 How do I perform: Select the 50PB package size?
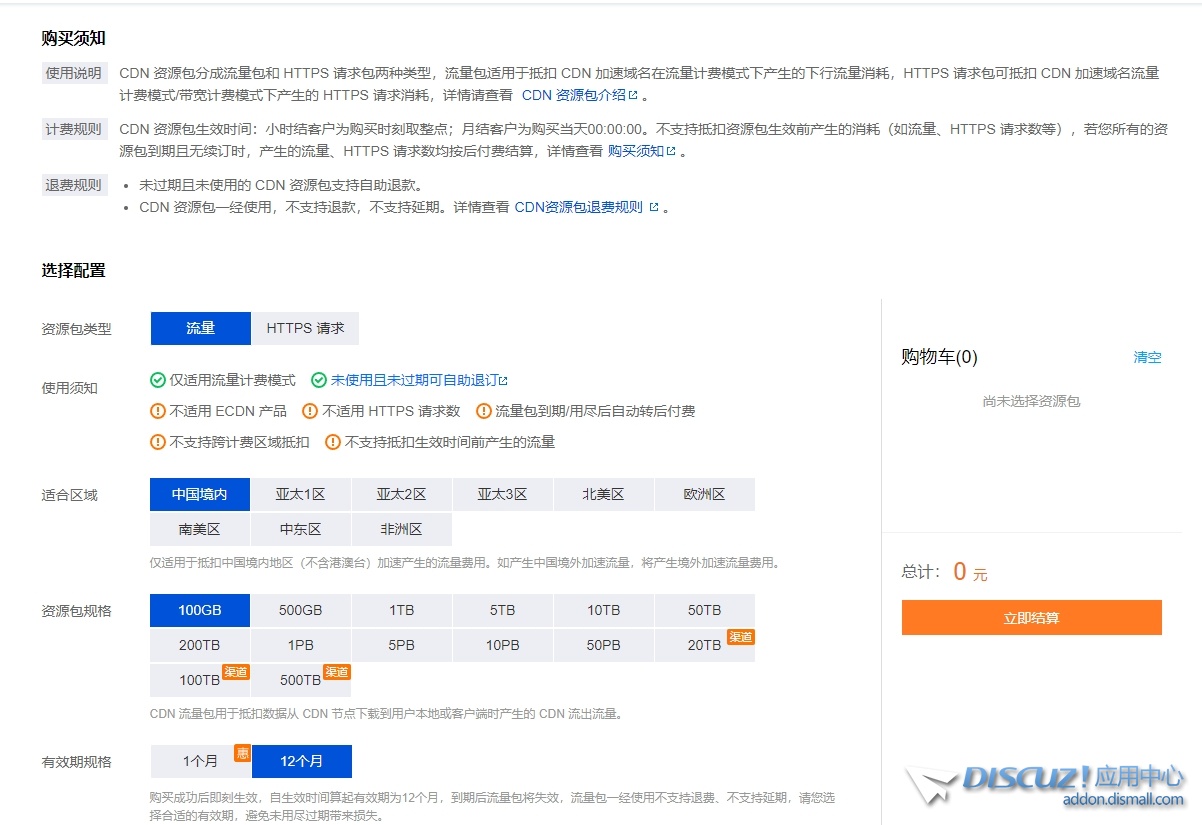pos(603,645)
